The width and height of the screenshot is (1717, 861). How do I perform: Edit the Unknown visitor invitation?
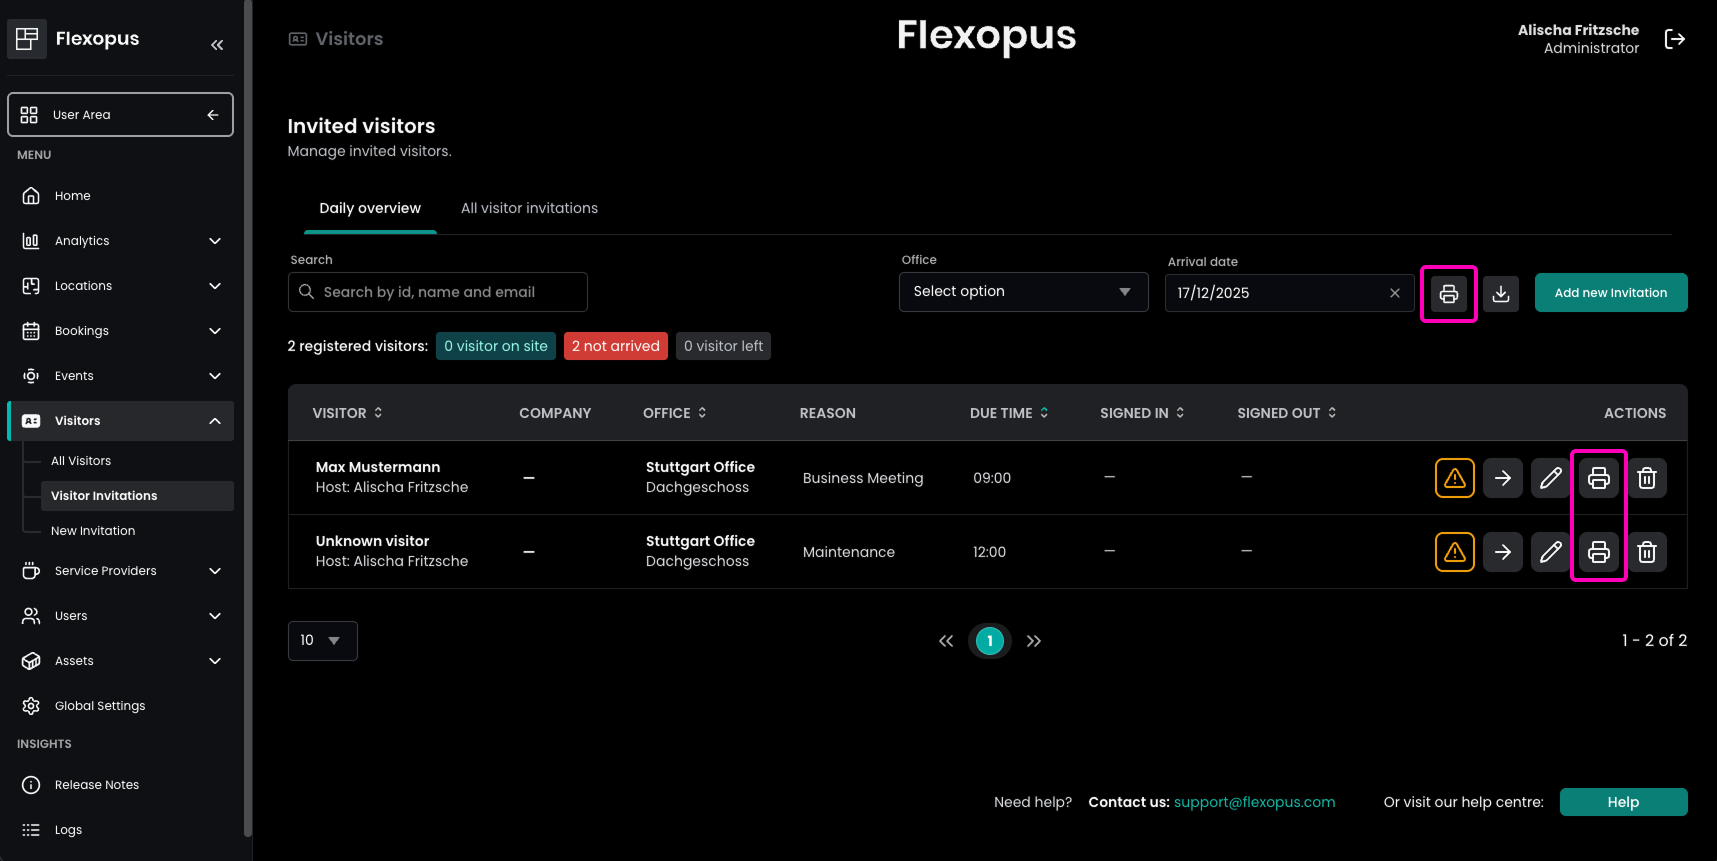[x=1550, y=552]
